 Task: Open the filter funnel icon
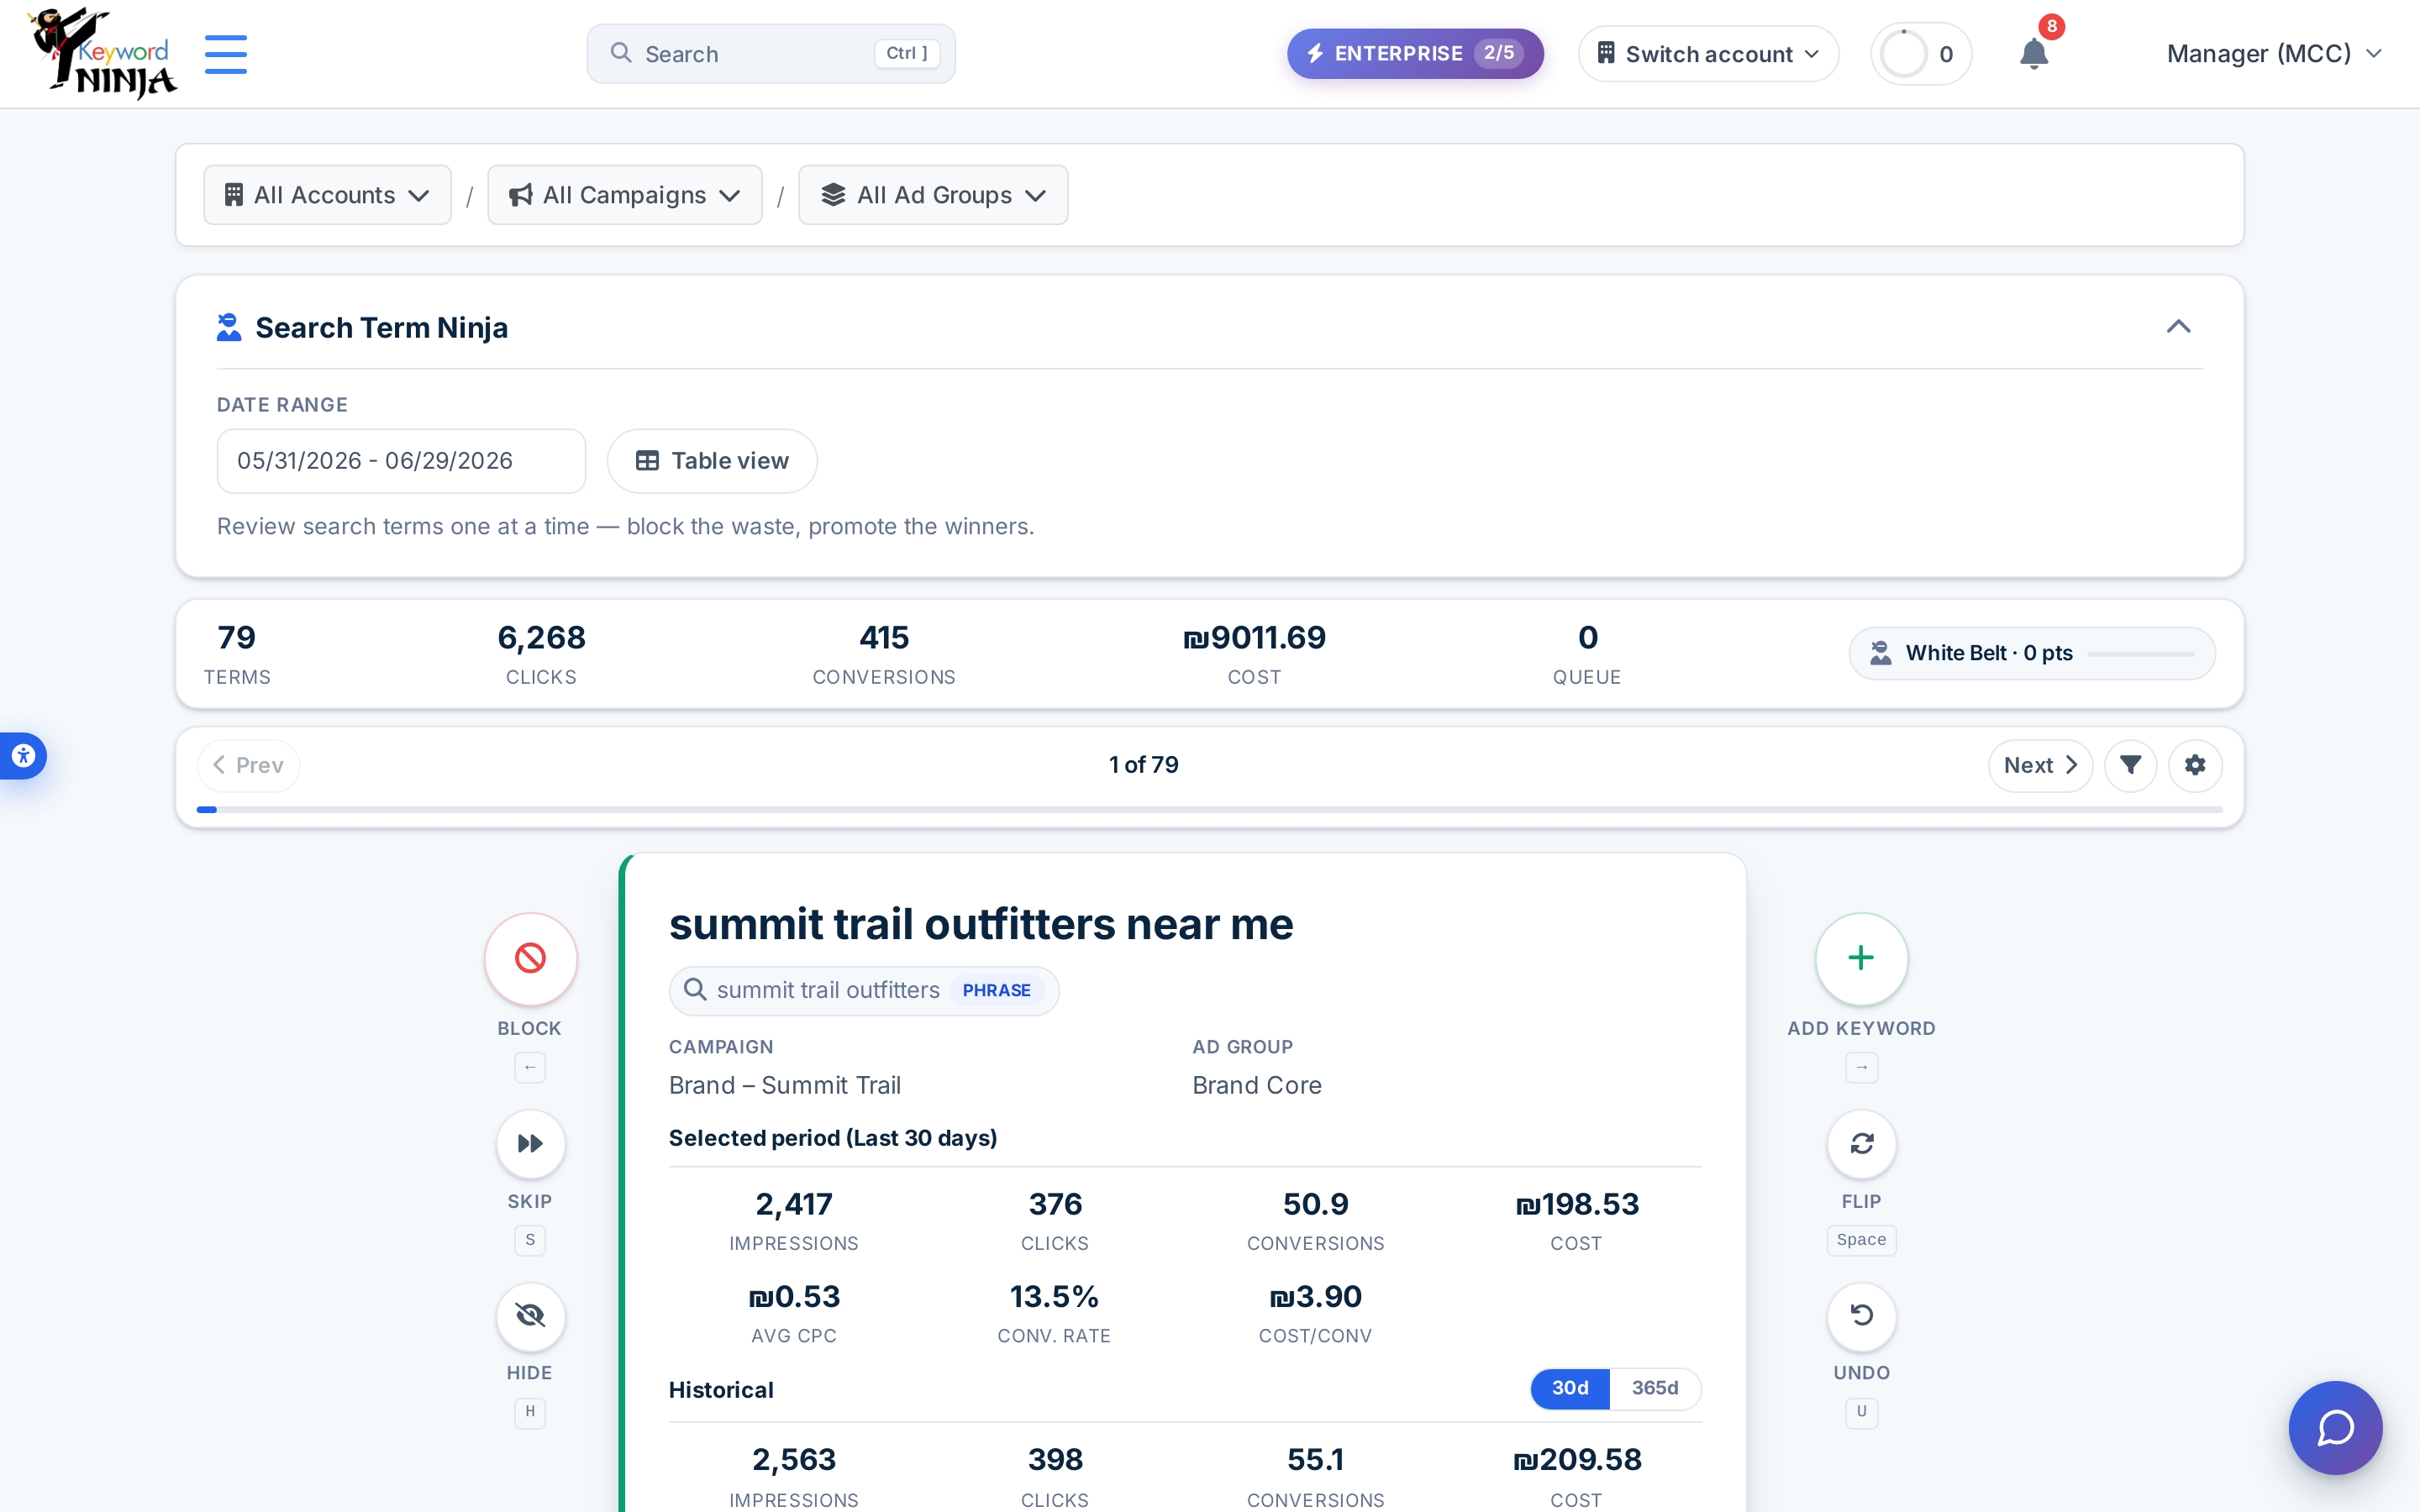[x=2130, y=765]
